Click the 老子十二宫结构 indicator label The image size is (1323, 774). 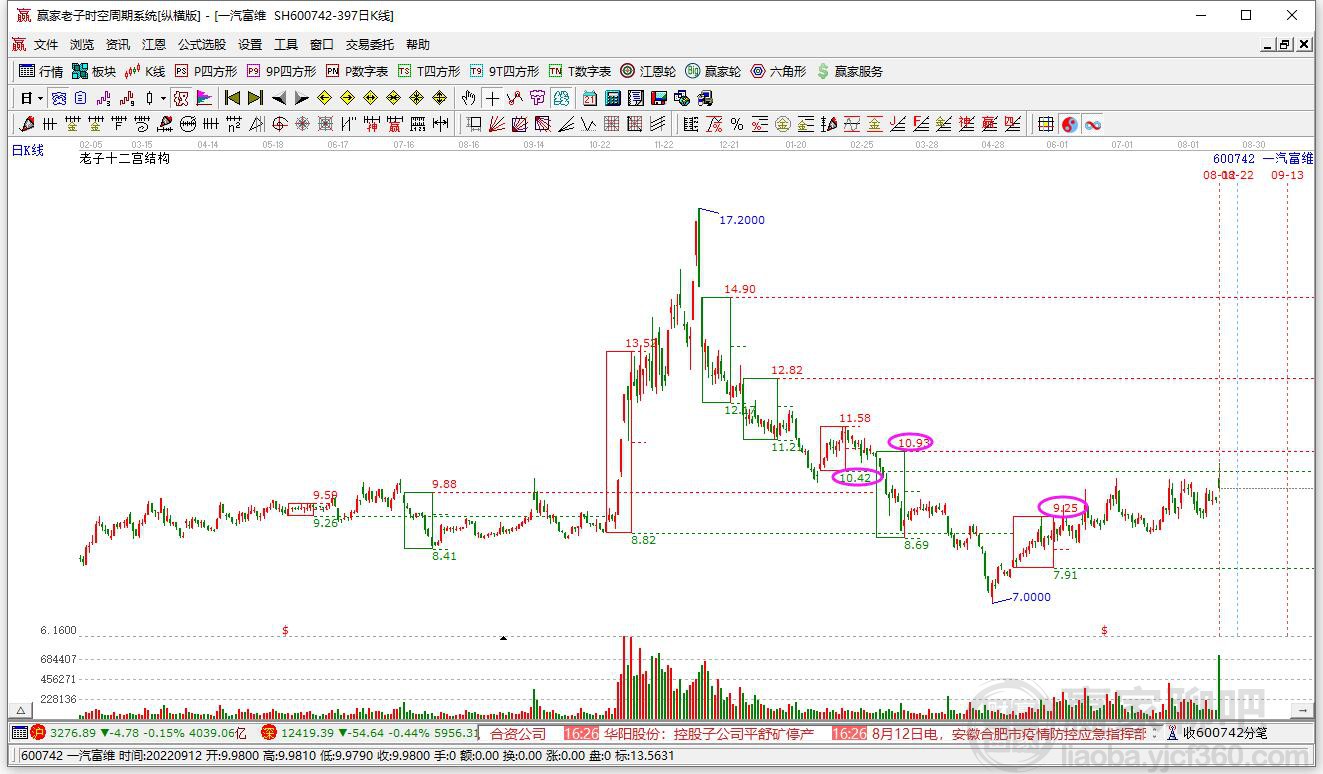tap(125, 158)
